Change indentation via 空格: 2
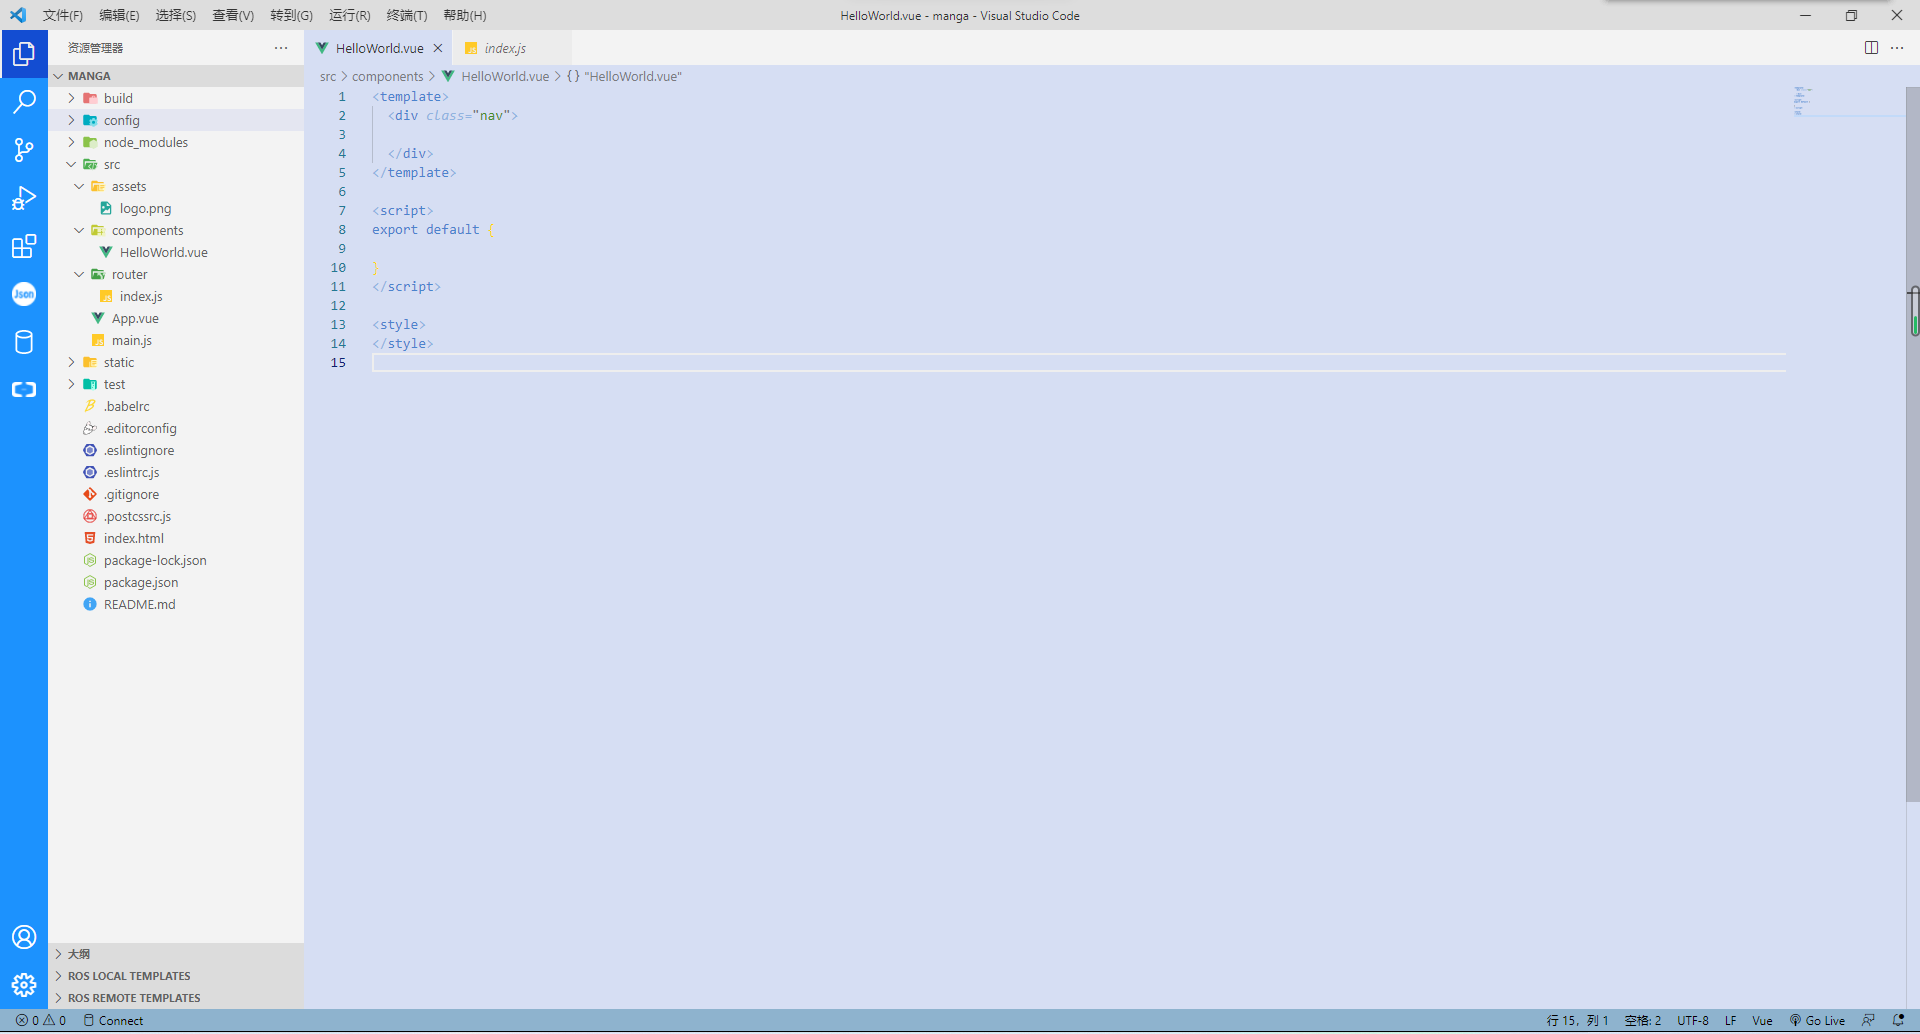The width and height of the screenshot is (1920, 1034). pos(1642,1021)
